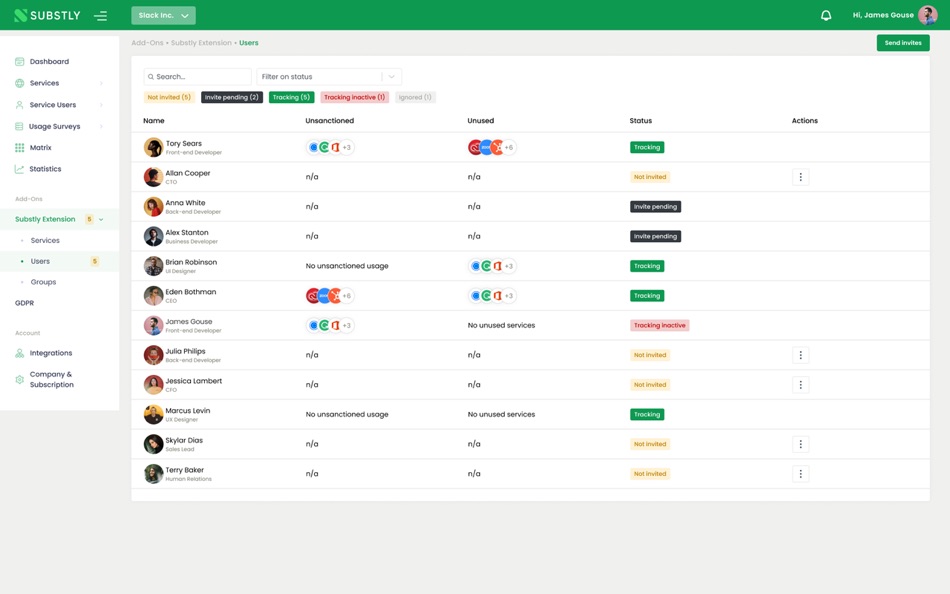This screenshot has height=594, width=950.
Task: Open Statistics in the sidebar
Action: pyautogui.click(x=45, y=169)
